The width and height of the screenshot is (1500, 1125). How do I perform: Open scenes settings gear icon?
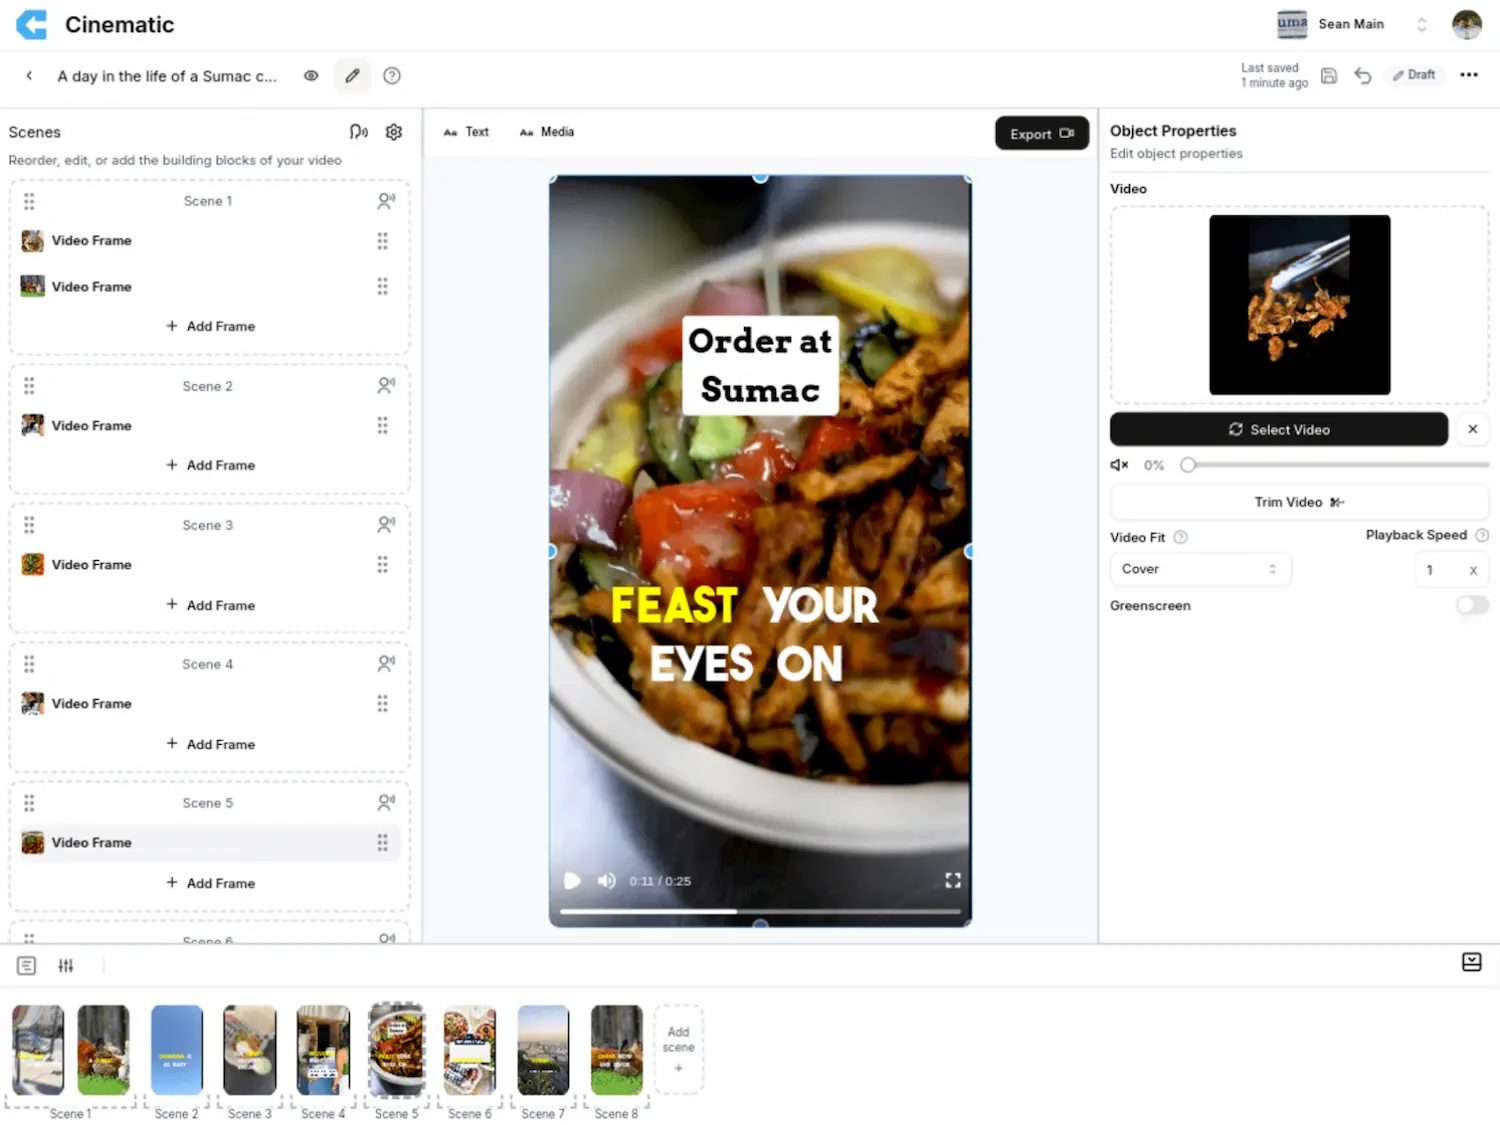pyautogui.click(x=394, y=132)
